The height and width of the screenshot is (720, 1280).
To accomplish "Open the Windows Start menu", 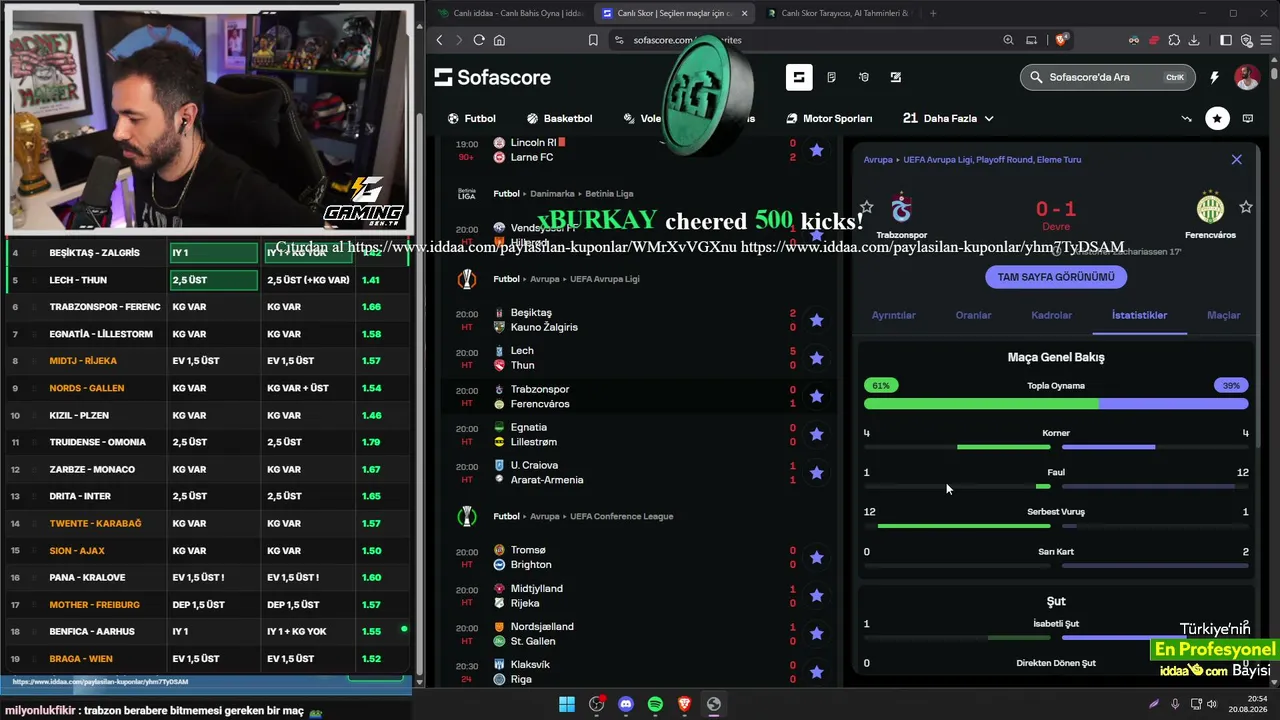I will (567, 704).
